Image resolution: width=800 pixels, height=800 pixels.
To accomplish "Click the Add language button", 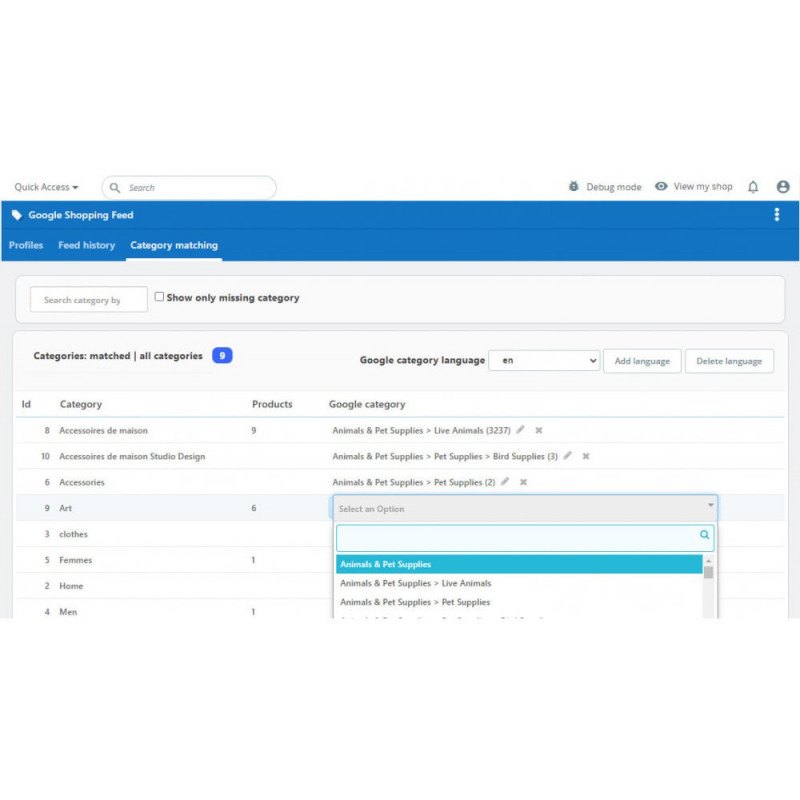I will point(642,361).
